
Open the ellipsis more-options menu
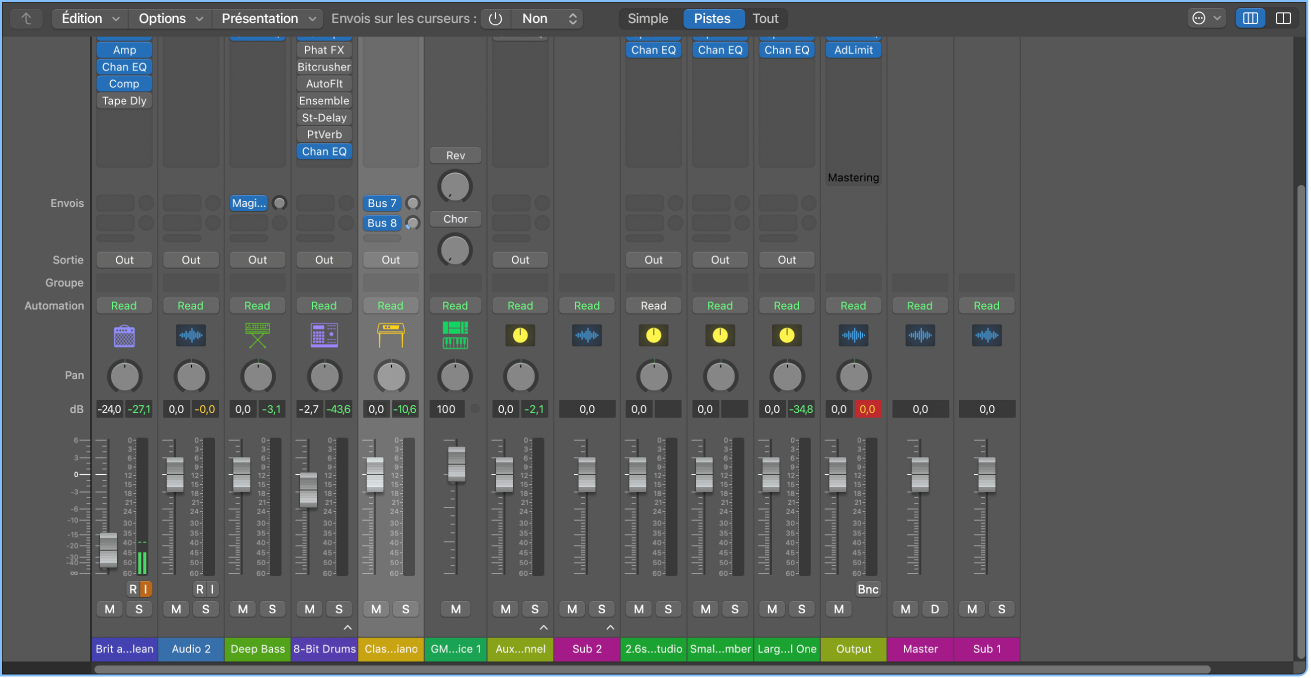point(1206,18)
